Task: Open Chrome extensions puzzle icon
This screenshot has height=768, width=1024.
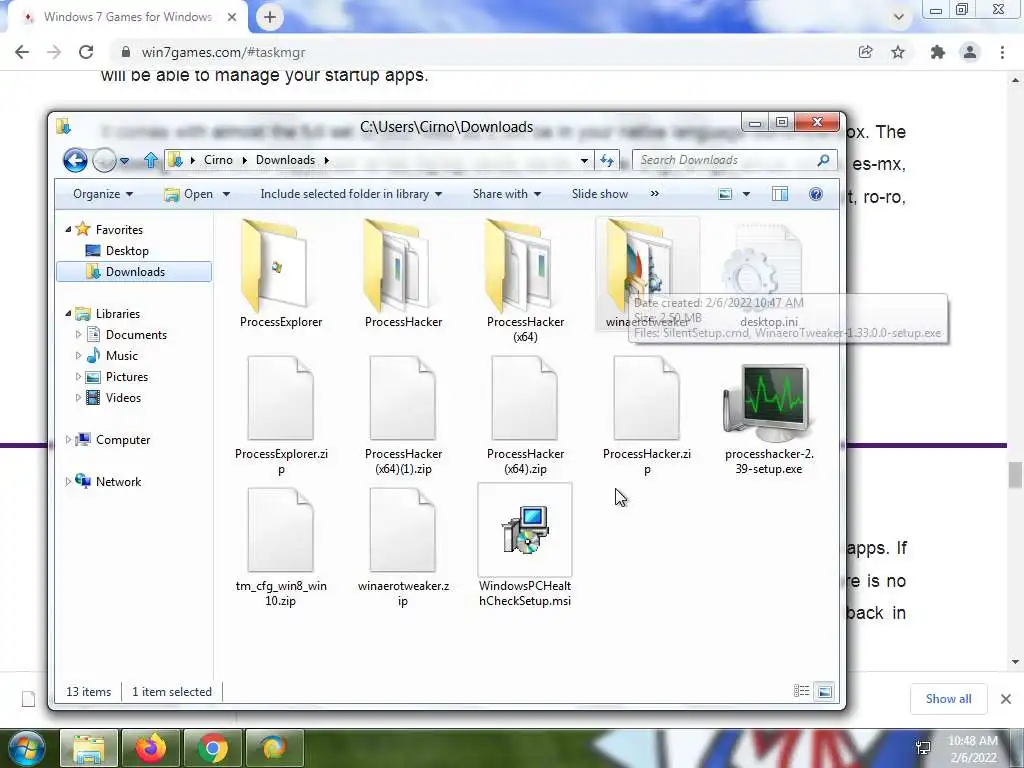Action: [938, 52]
